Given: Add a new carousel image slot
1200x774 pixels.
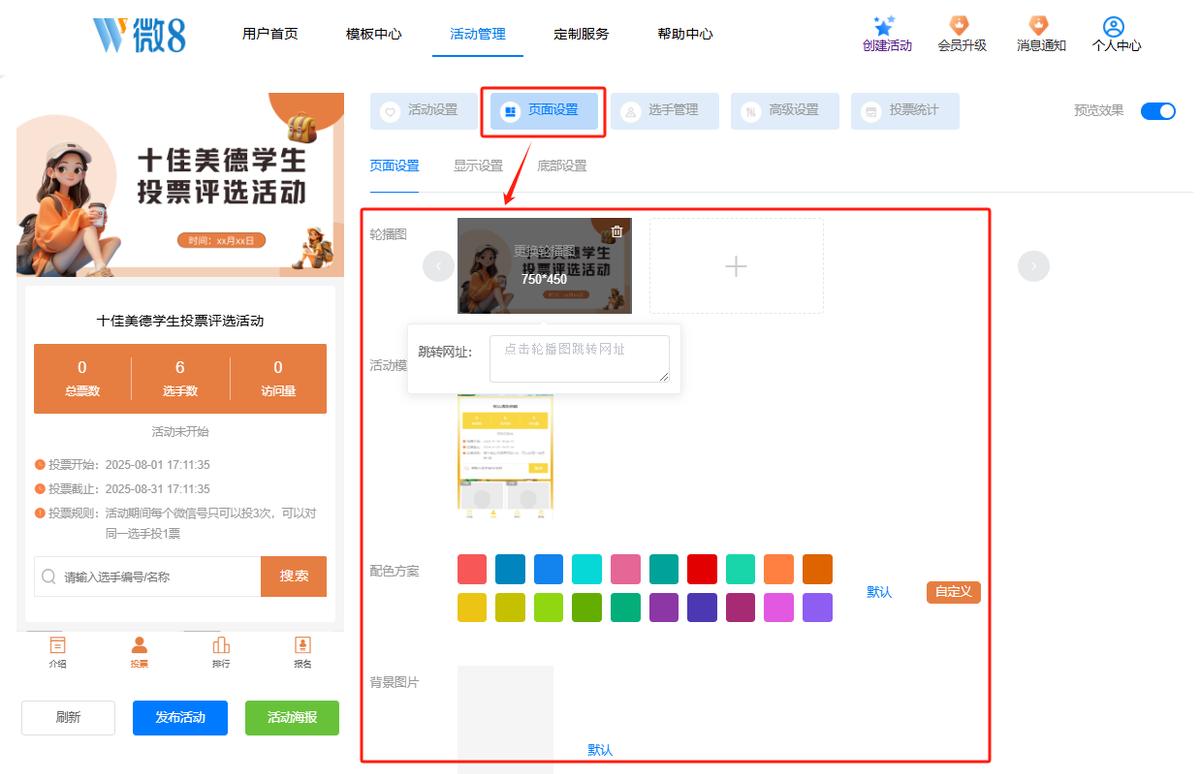Looking at the screenshot, I should (x=736, y=266).
